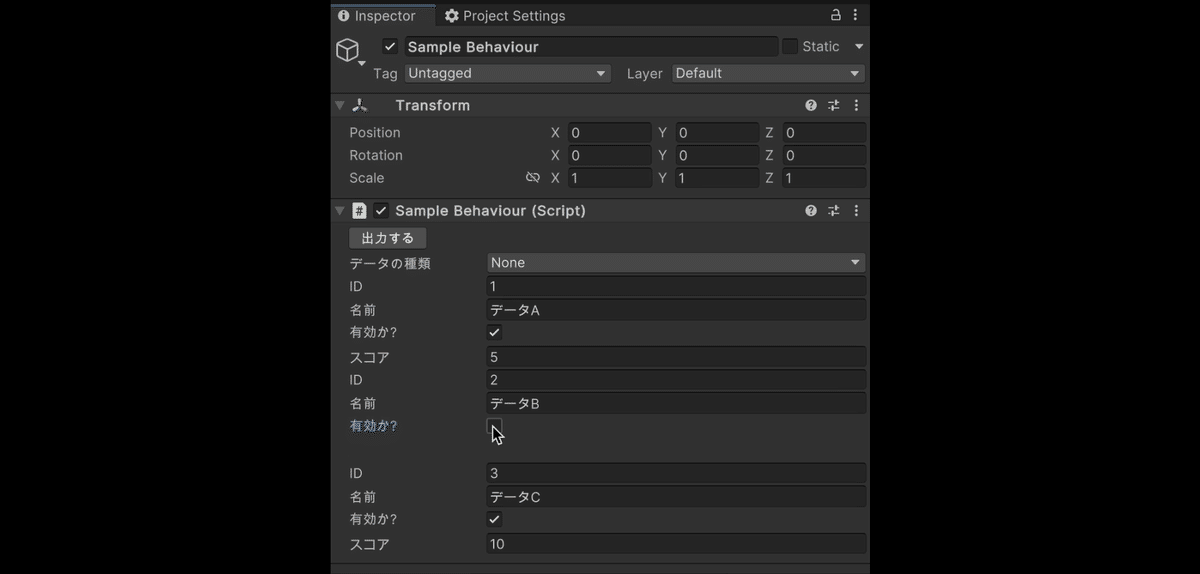Open the Layer dropdown showing Default
The image size is (1200, 574).
pyautogui.click(x=768, y=73)
